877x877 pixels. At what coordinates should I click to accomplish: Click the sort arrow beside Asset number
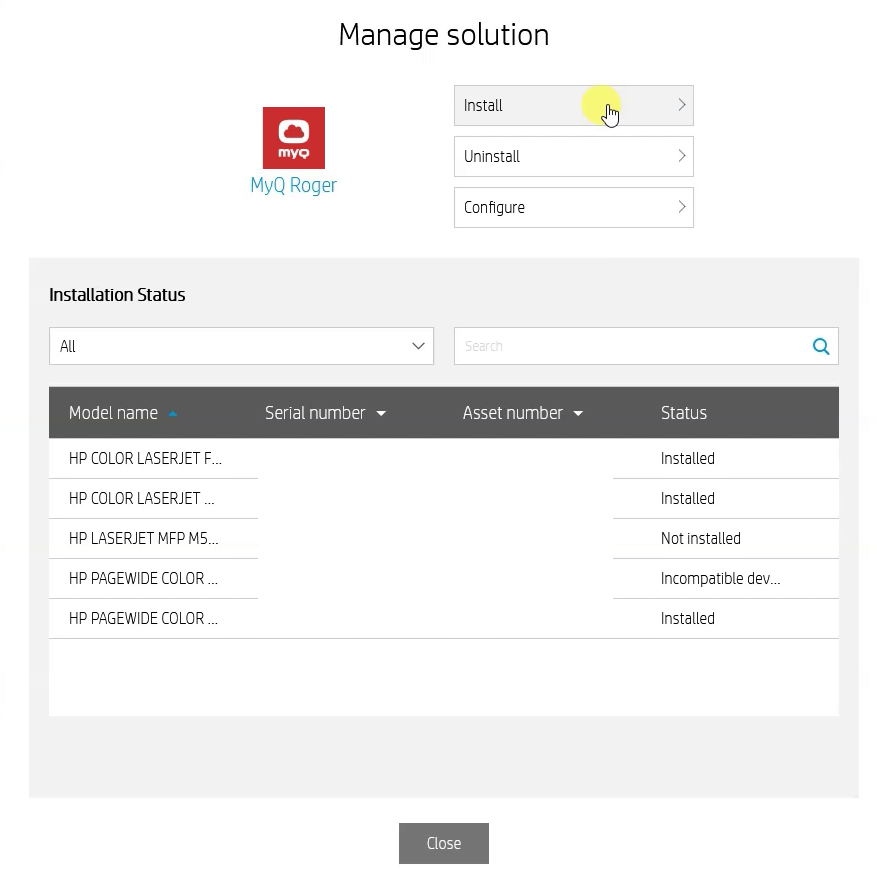pyautogui.click(x=578, y=412)
